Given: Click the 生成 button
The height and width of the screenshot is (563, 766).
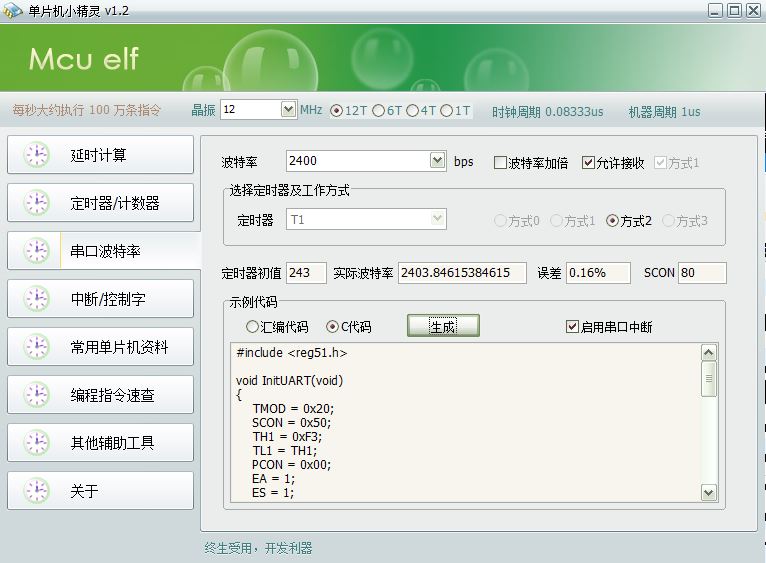Looking at the screenshot, I should point(443,326).
